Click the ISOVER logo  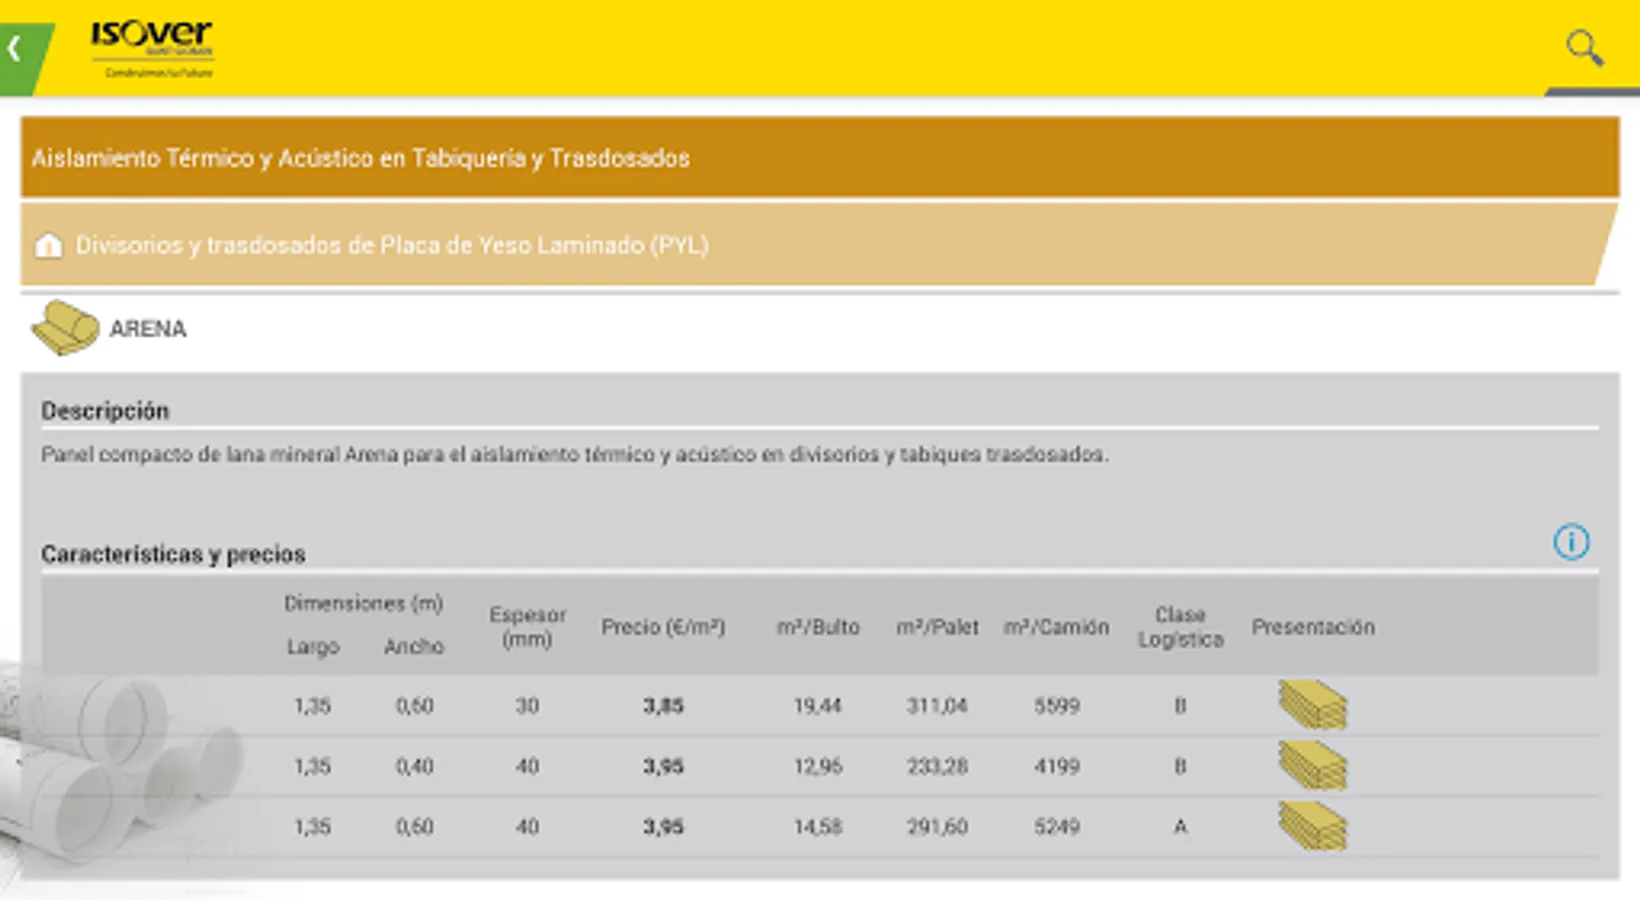tap(152, 48)
